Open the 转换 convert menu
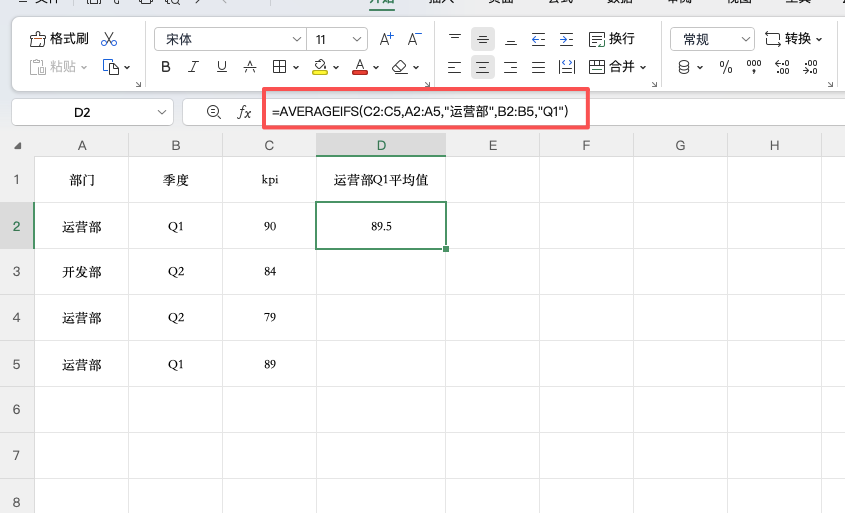 pos(794,39)
